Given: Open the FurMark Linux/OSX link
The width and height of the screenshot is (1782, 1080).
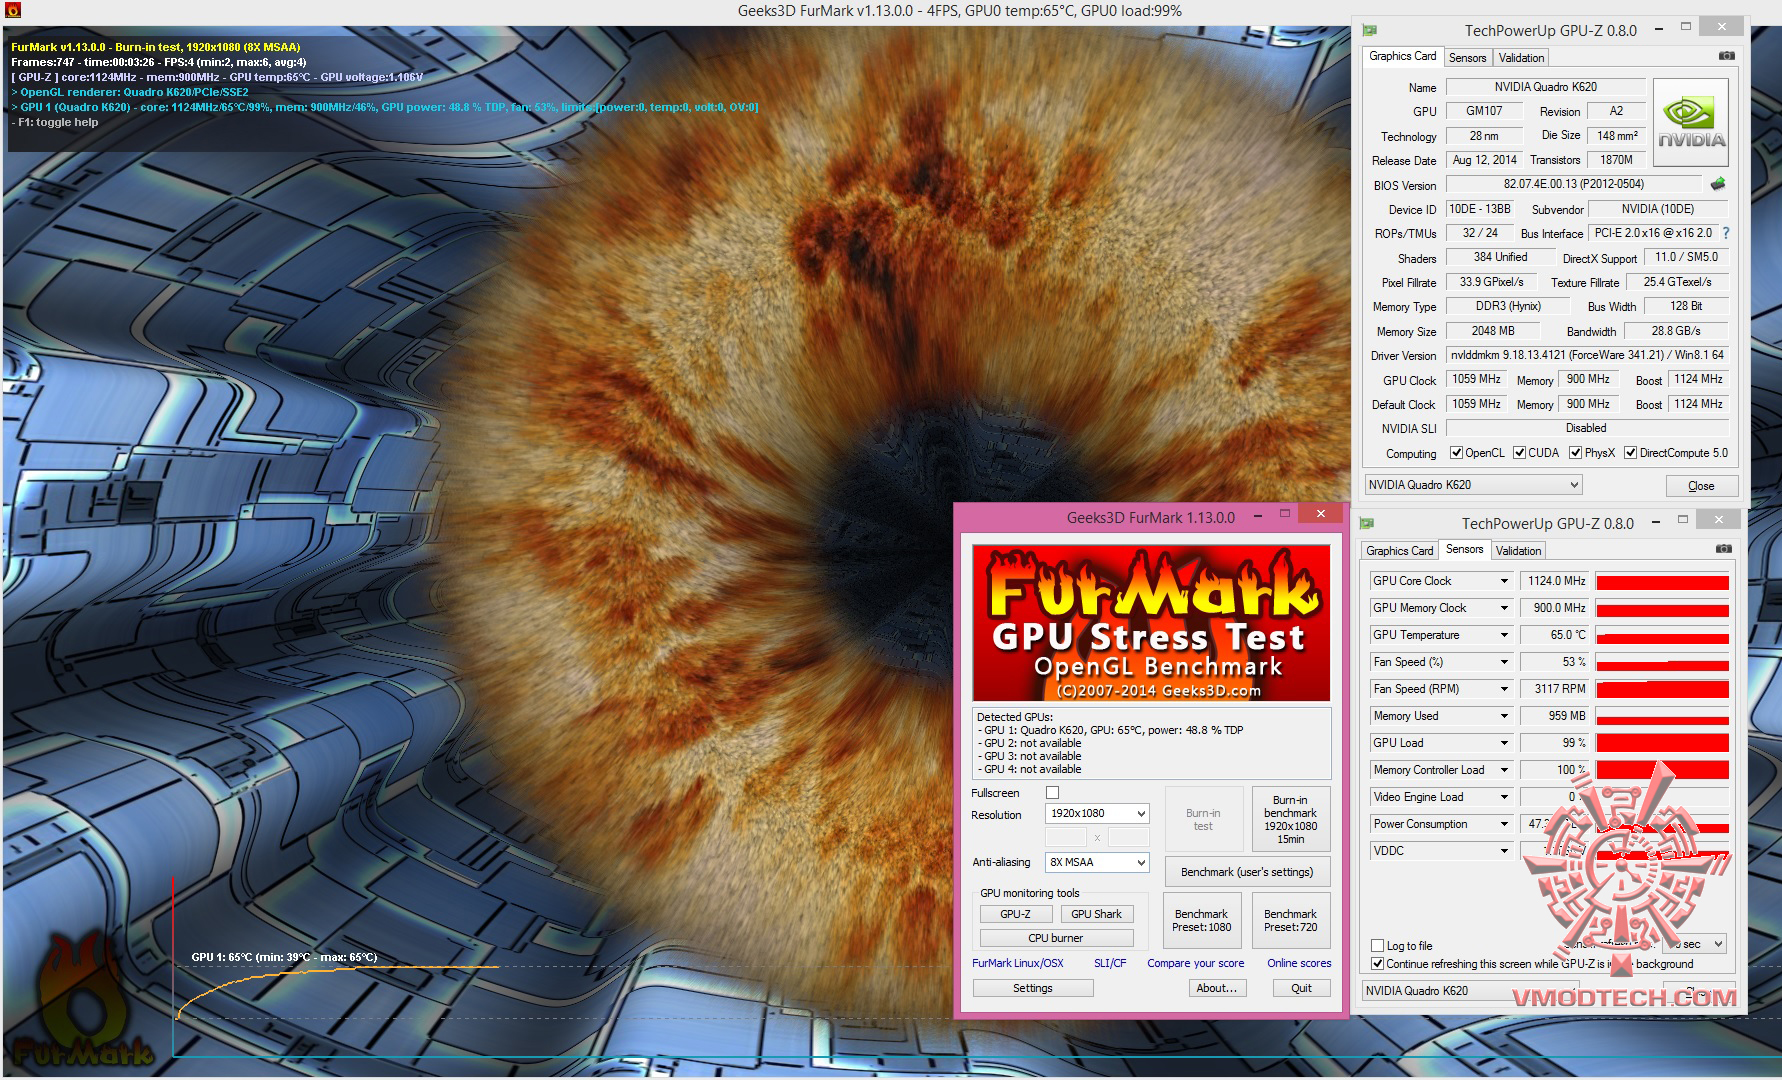Looking at the screenshot, I should 1018,963.
